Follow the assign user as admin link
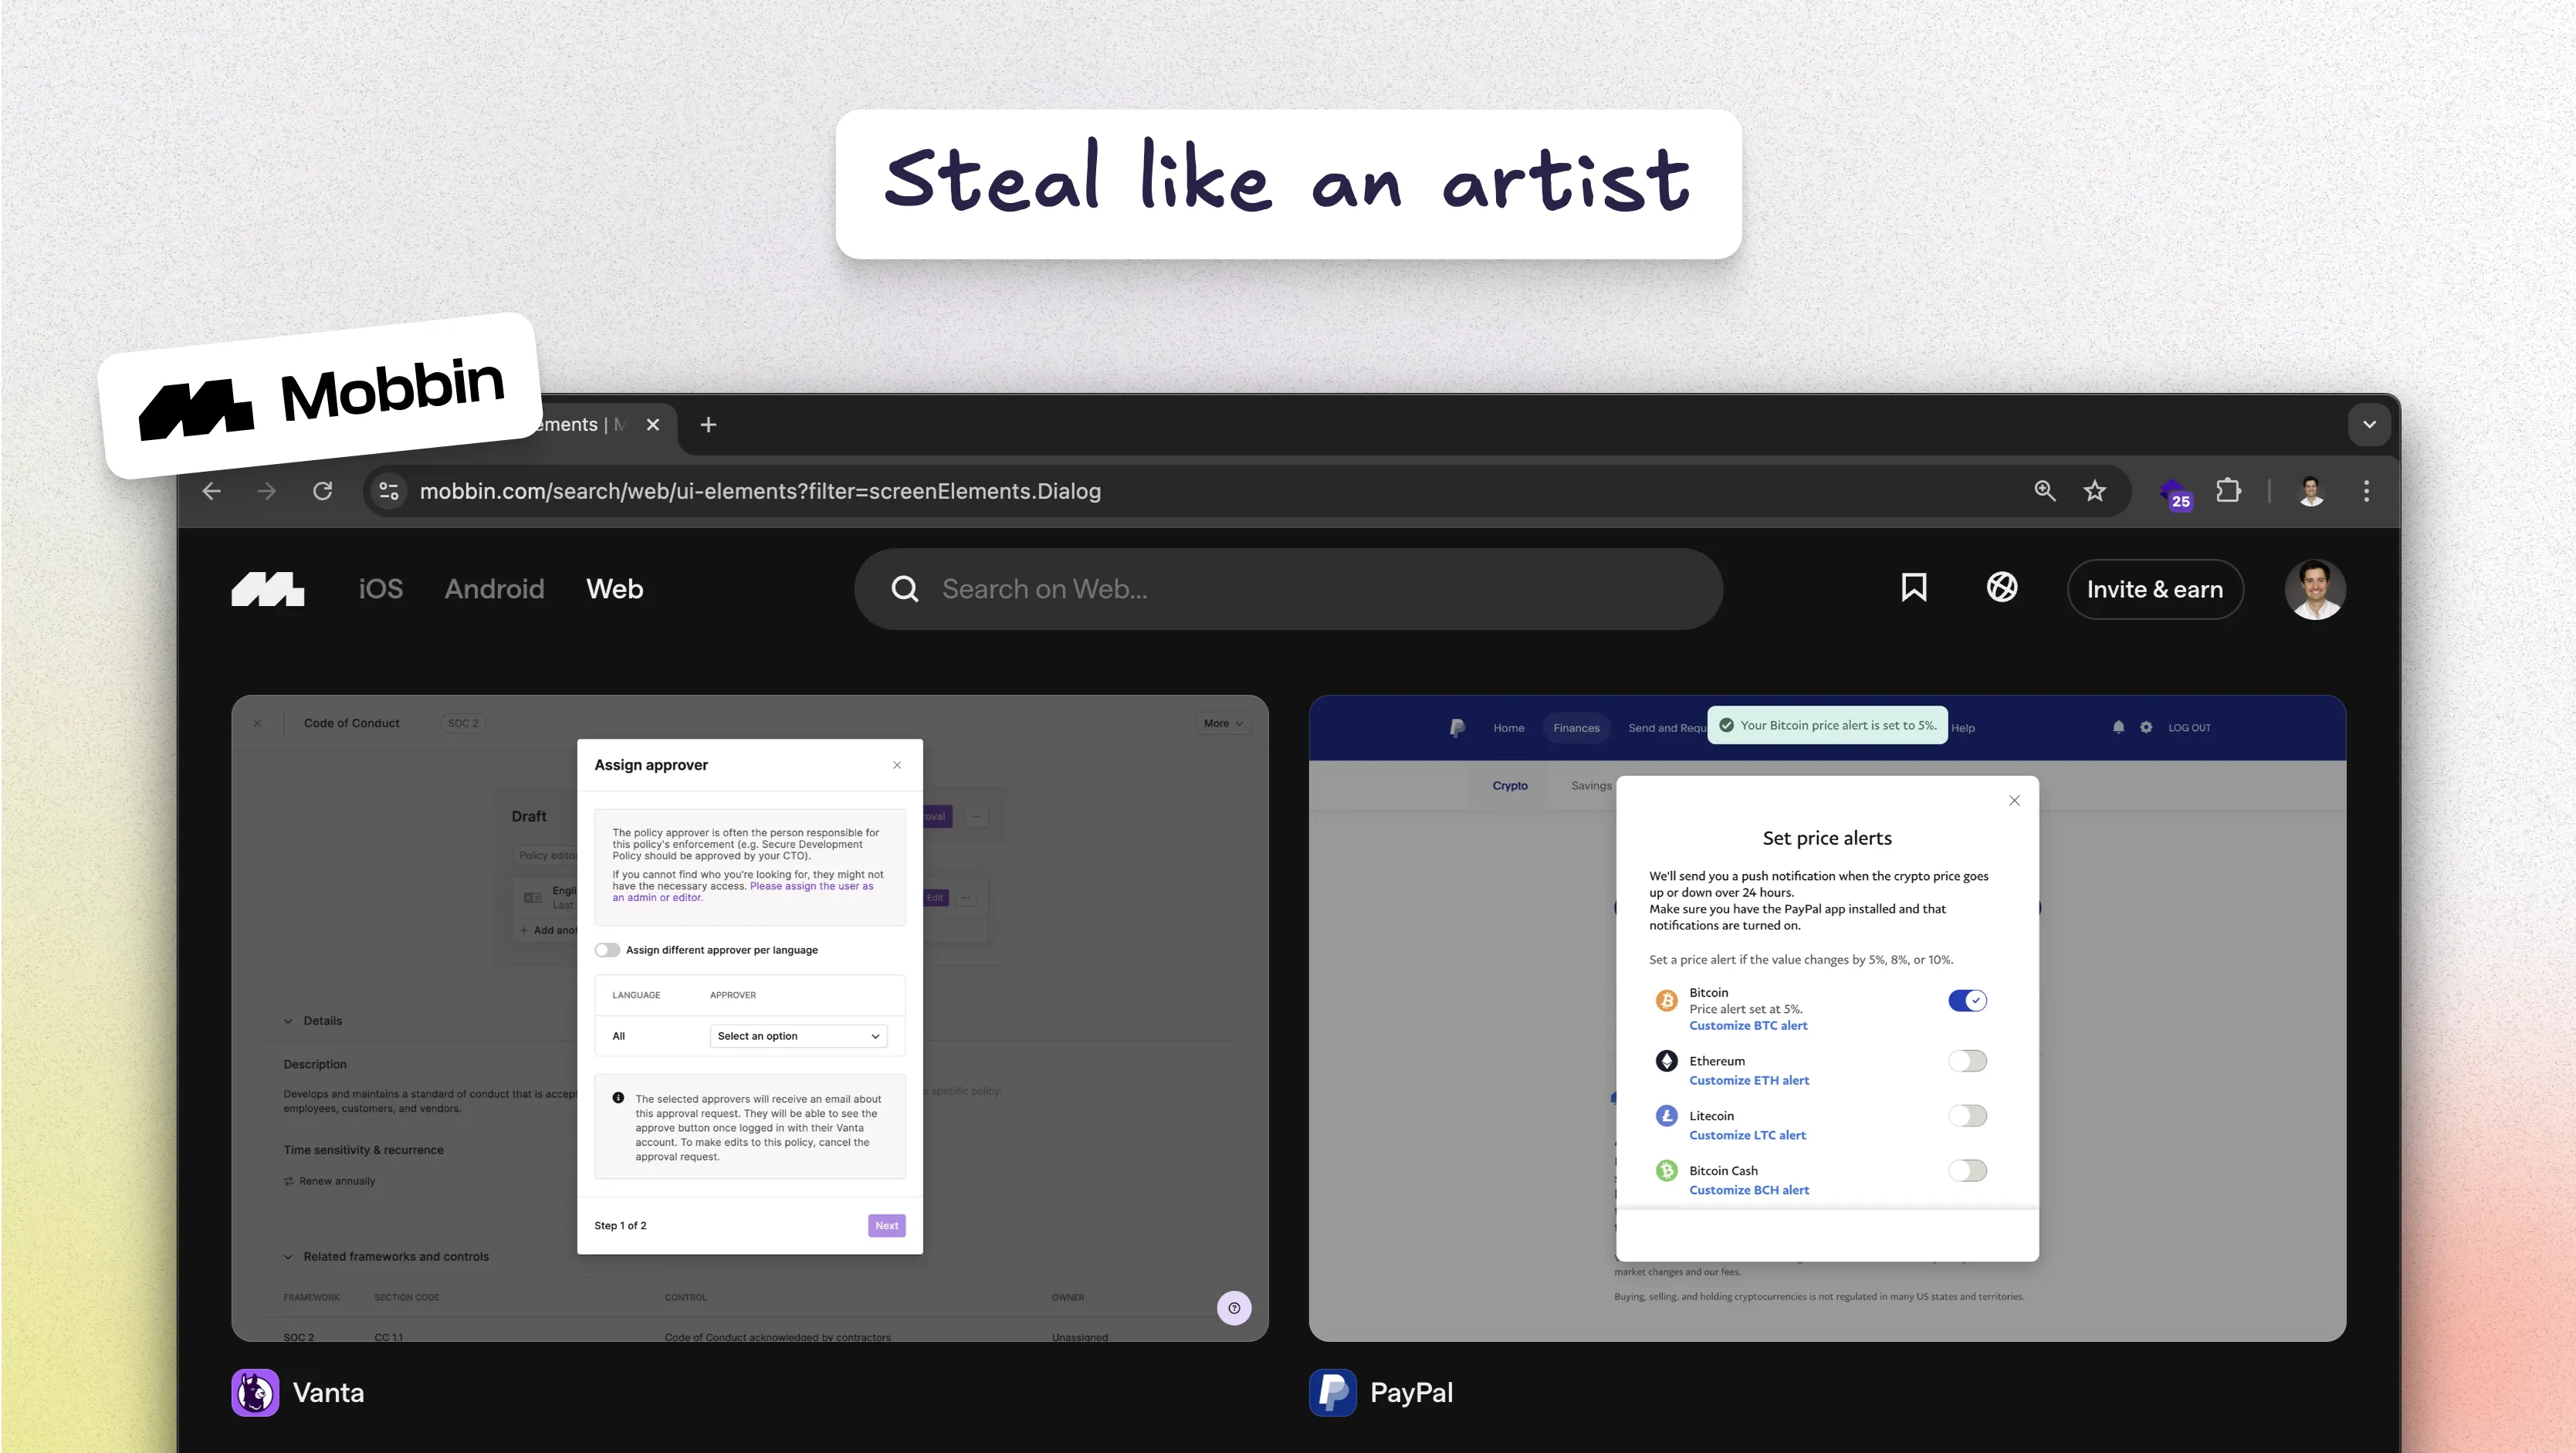 [743, 892]
